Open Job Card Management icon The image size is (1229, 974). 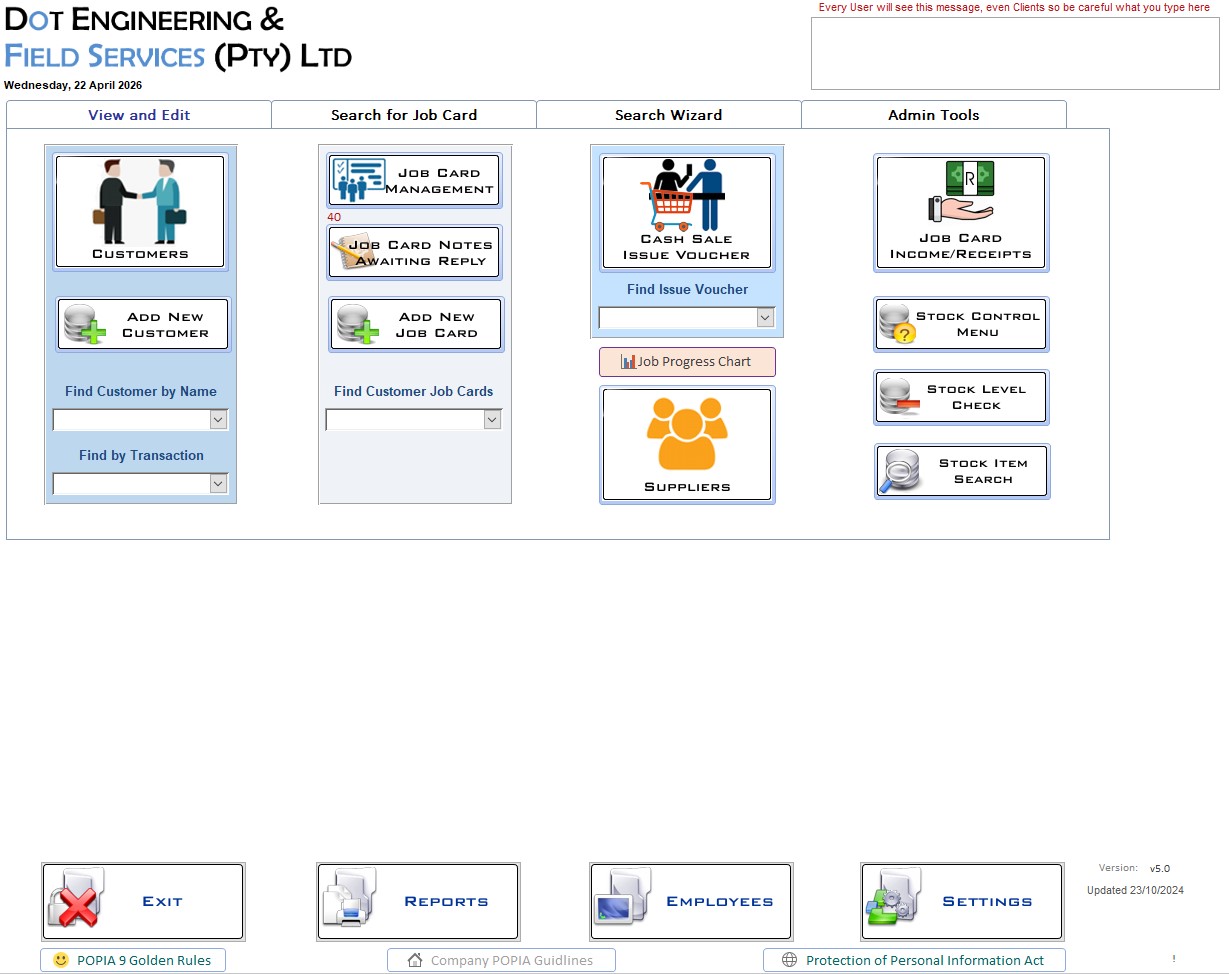tap(357, 181)
